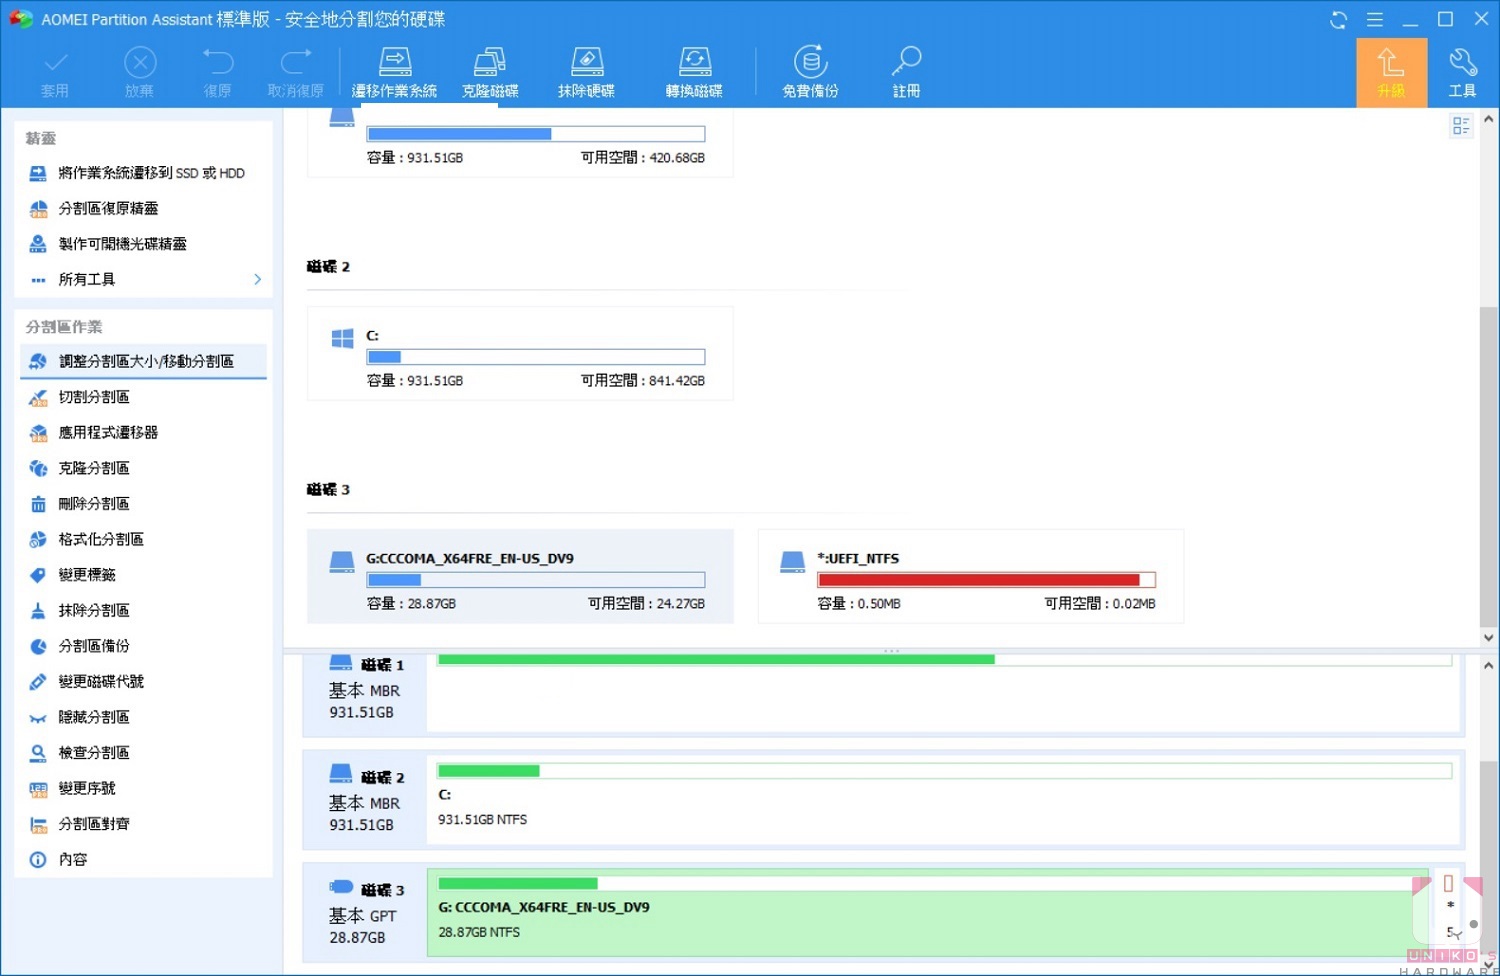Image resolution: width=1500 pixels, height=976 pixels.
Task: Click the red usage bar of UEFI_NTFS
Action: tap(986, 580)
